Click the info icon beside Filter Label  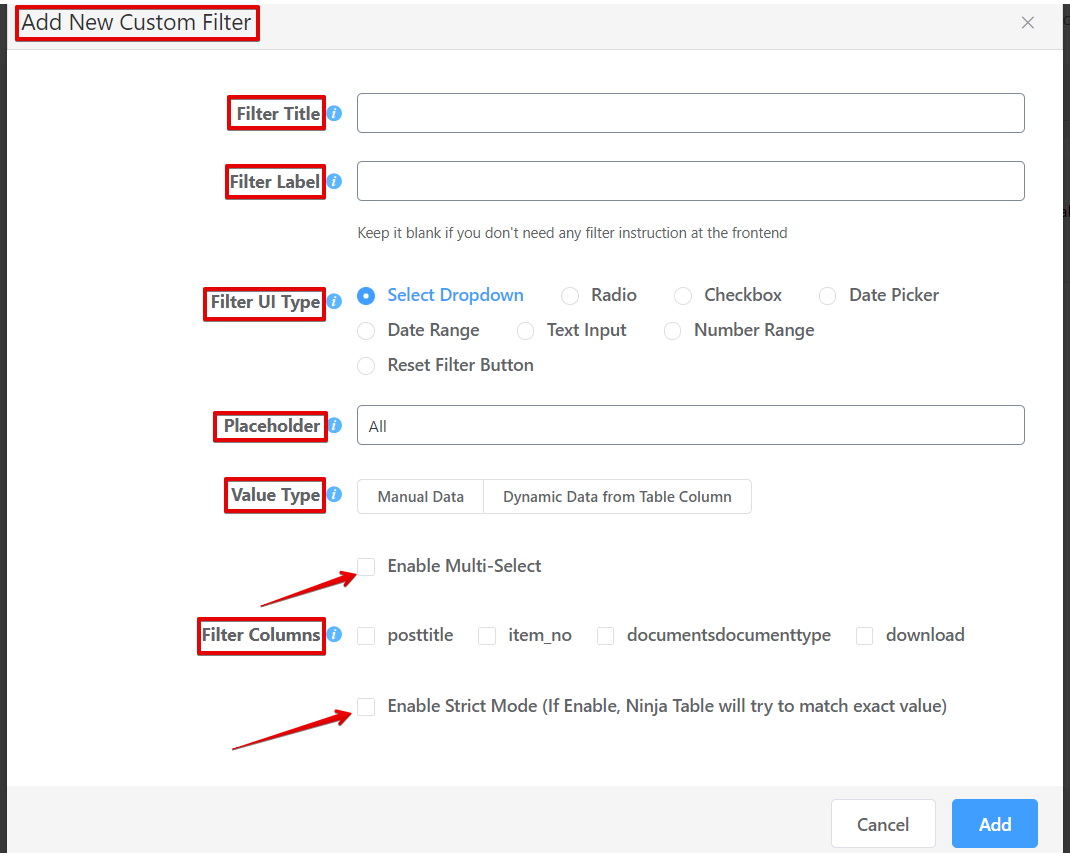tap(334, 182)
